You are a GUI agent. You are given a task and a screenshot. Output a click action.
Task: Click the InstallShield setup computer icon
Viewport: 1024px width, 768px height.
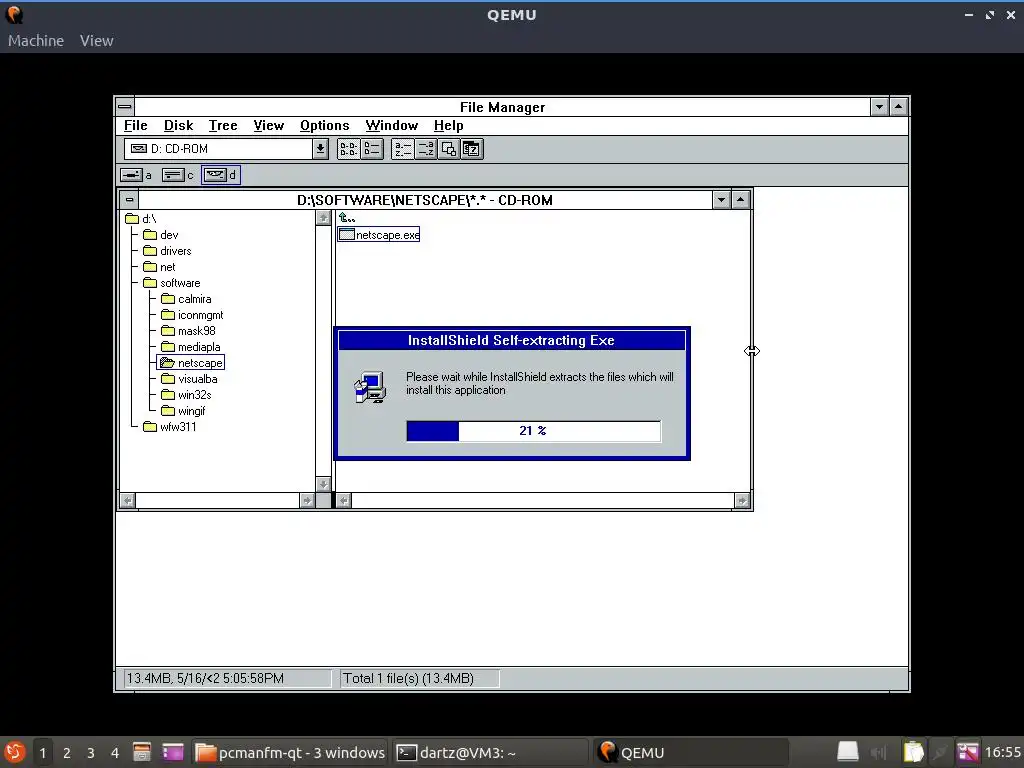[x=370, y=387]
